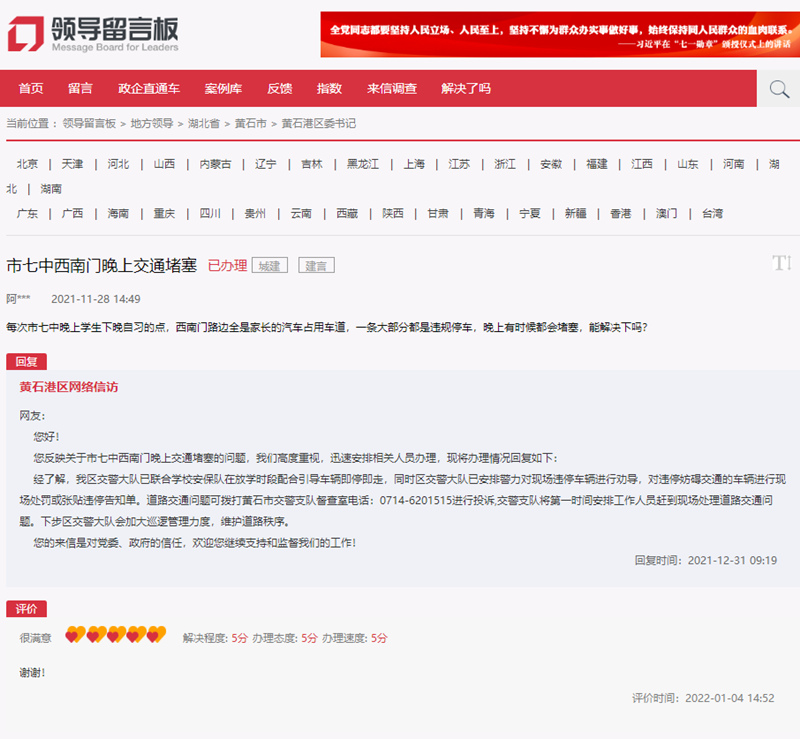Click the 城建 category tag
The image size is (800, 739).
[269, 266]
